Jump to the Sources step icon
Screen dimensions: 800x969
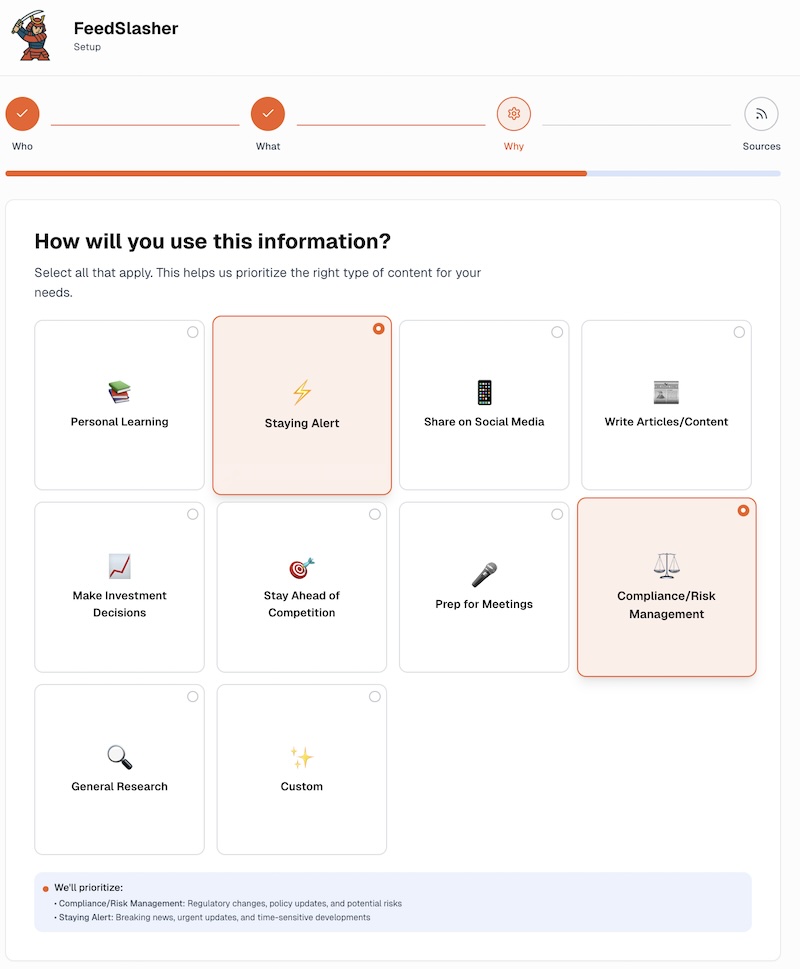click(x=761, y=114)
